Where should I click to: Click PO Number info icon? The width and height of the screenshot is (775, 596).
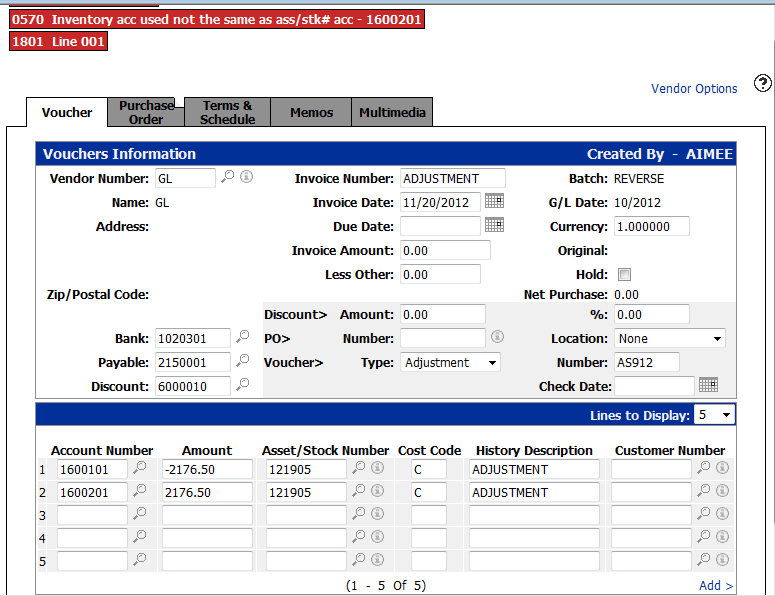coord(497,337)
